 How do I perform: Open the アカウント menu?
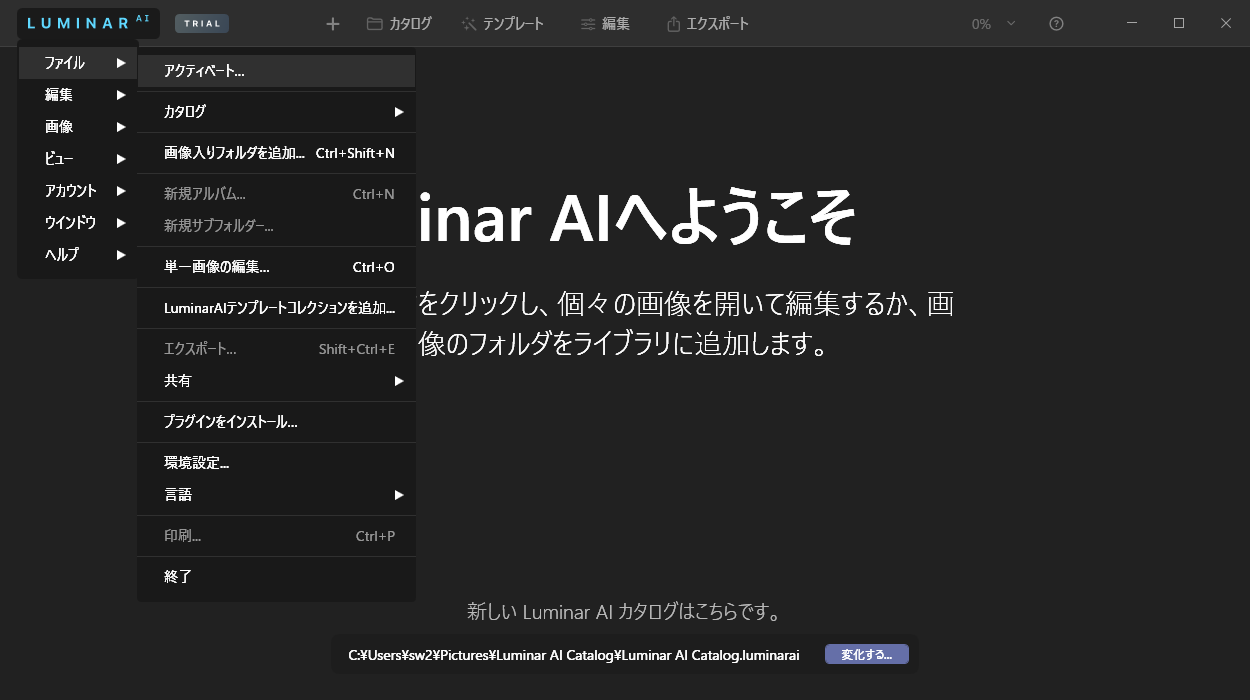coord(78,191)
